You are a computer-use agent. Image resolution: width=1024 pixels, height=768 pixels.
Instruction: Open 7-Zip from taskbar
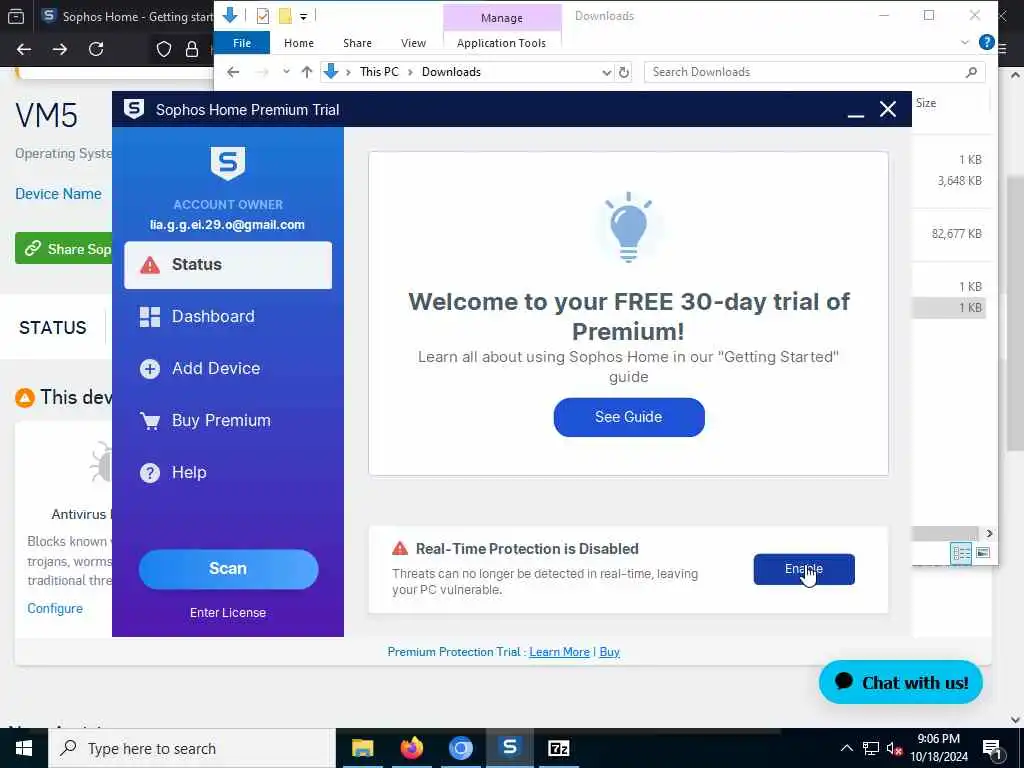click(x=558, y=748)
